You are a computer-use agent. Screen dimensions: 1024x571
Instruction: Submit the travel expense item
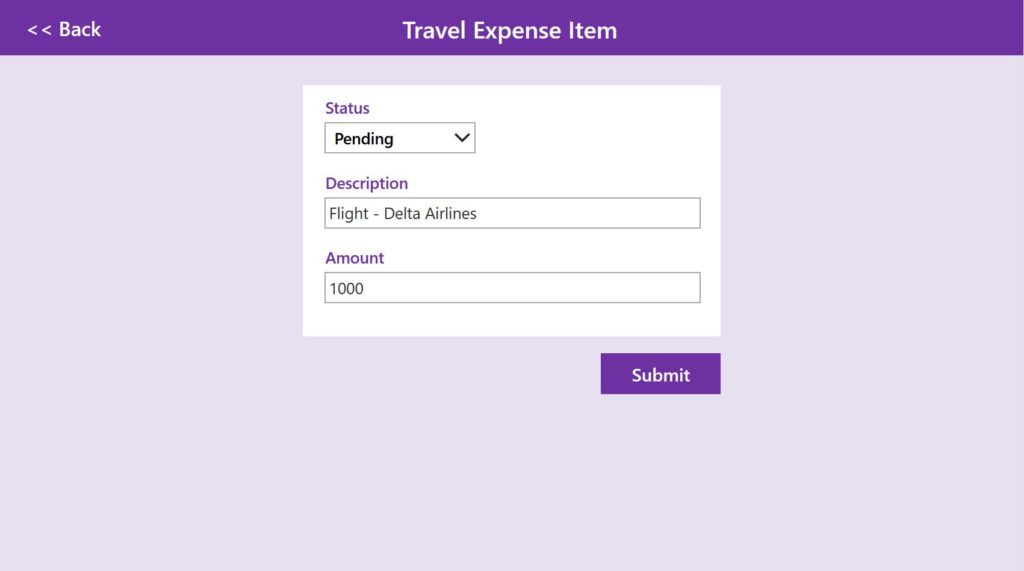pos(660,374)
